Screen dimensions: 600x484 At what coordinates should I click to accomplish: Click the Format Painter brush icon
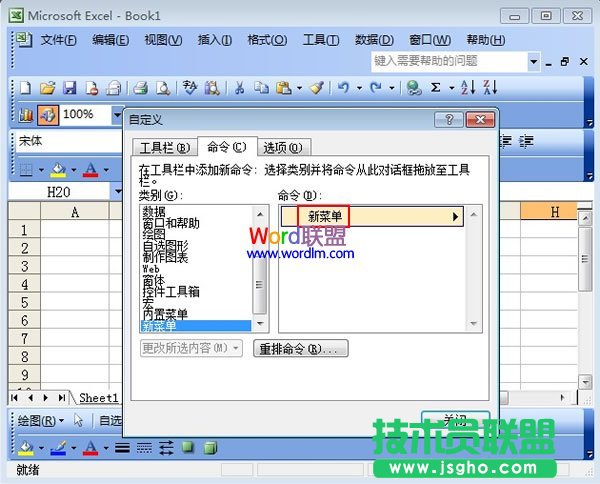click(x=316, y=88)
